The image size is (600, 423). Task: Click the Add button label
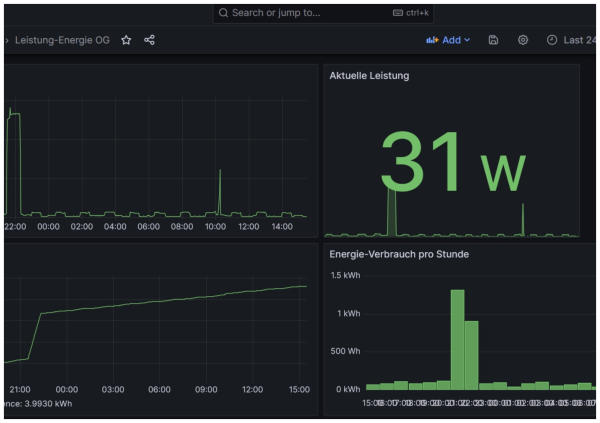pyautogui.click(x=451, y=40)
